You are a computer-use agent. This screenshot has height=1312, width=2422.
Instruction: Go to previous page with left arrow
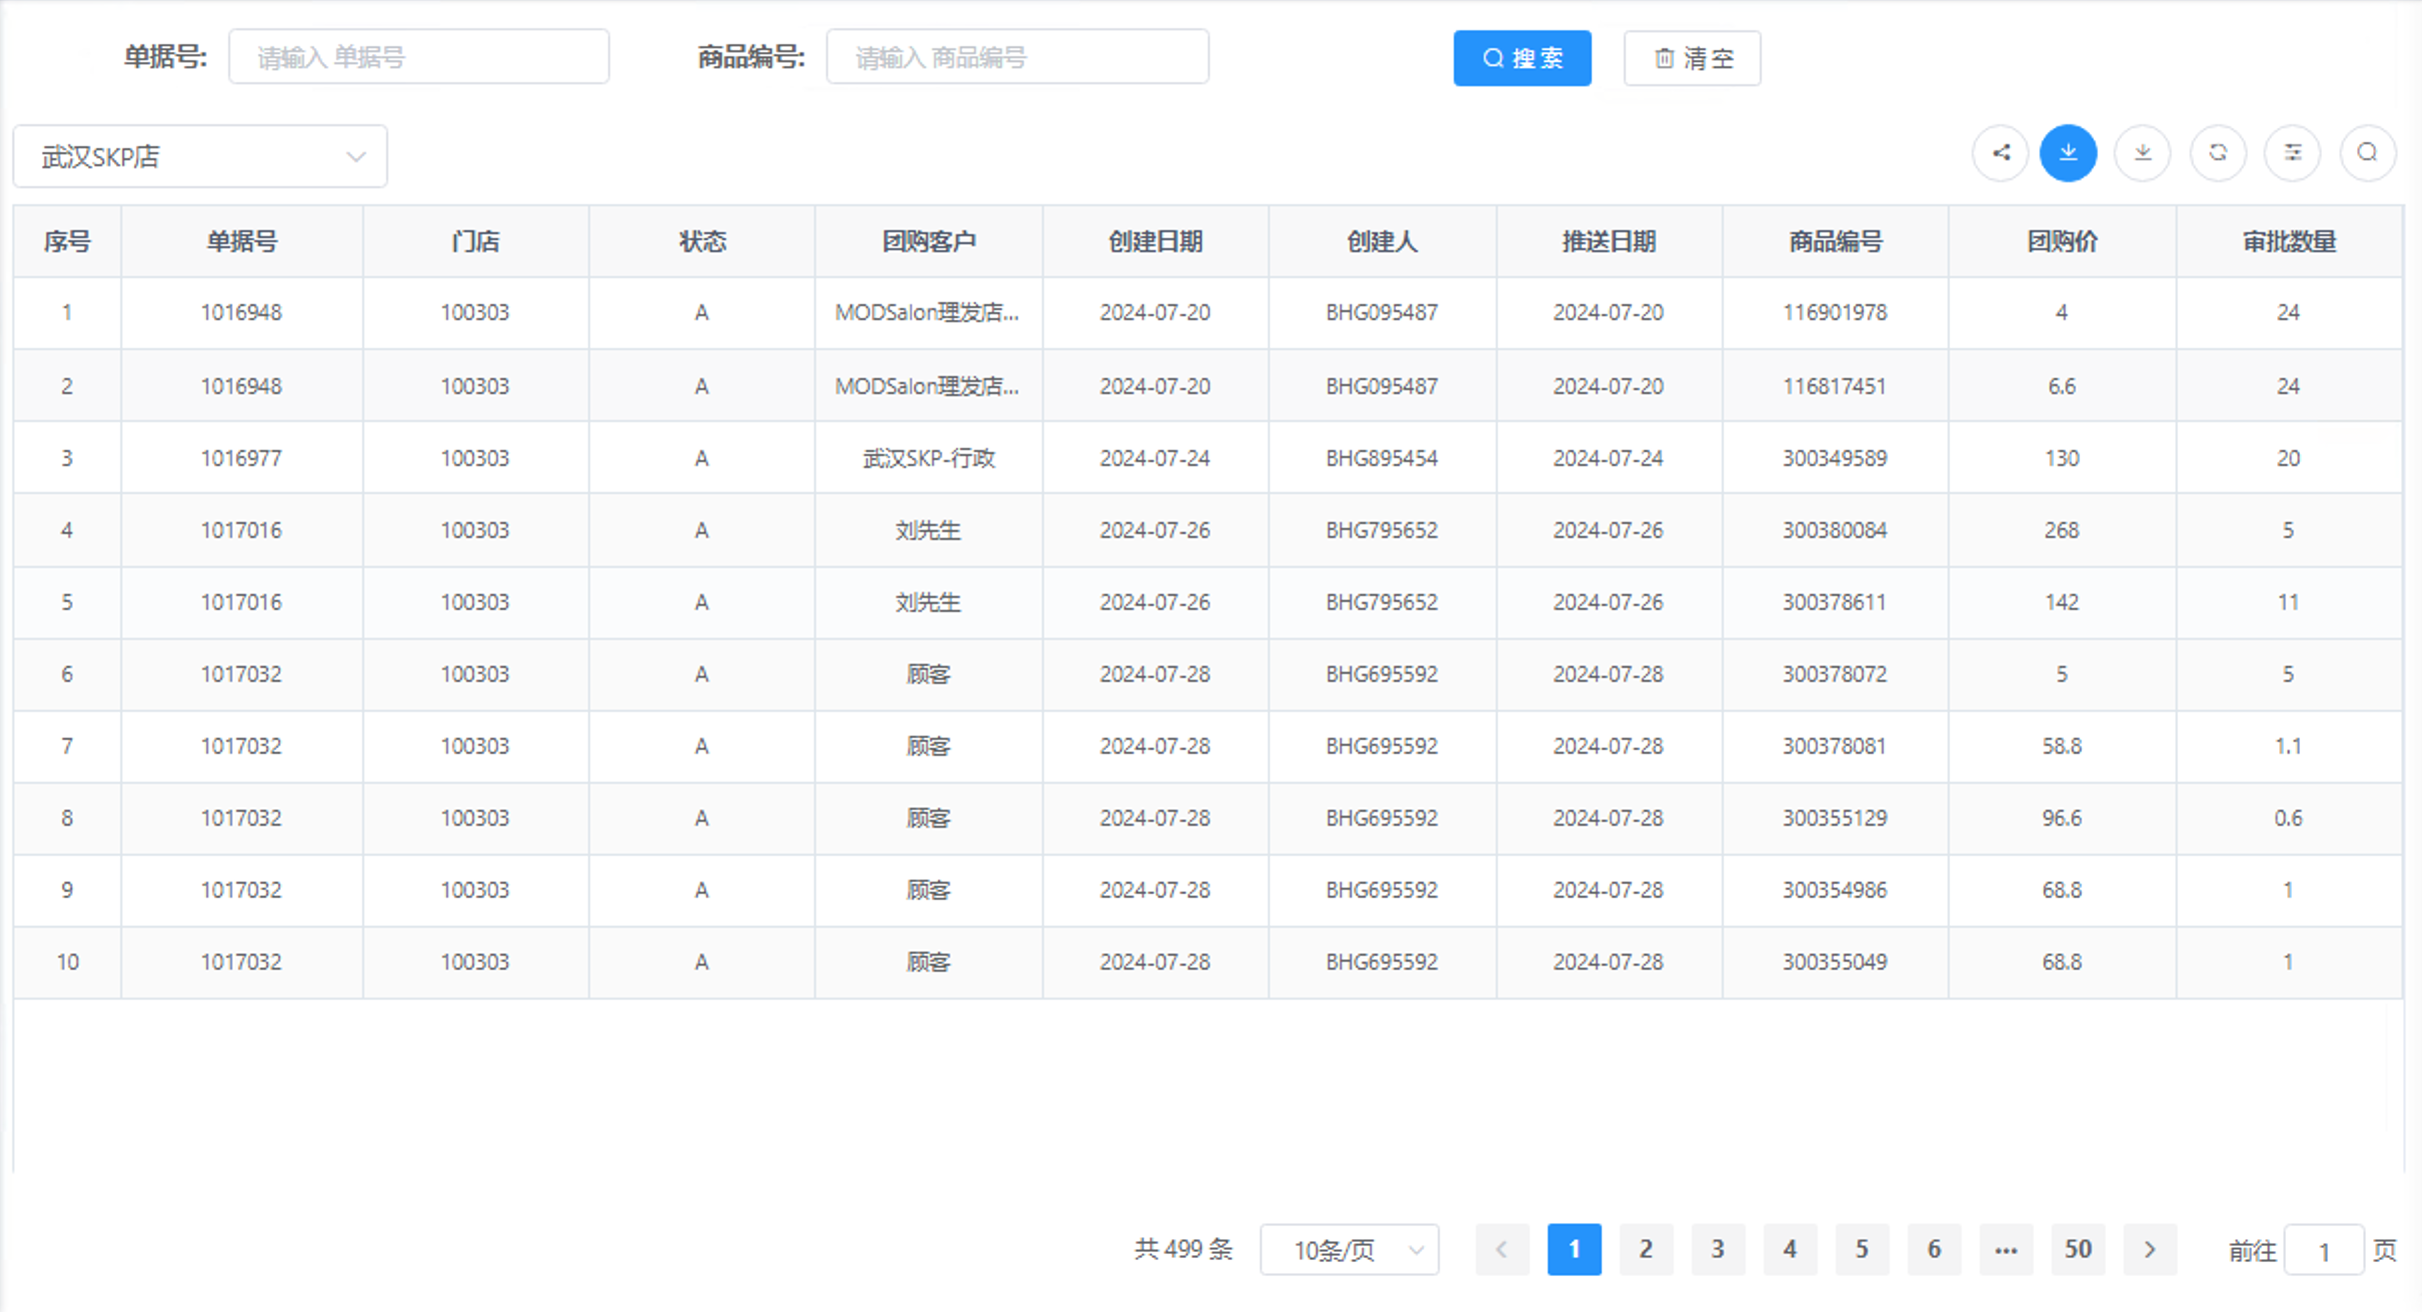(x=1501, y=1249)
